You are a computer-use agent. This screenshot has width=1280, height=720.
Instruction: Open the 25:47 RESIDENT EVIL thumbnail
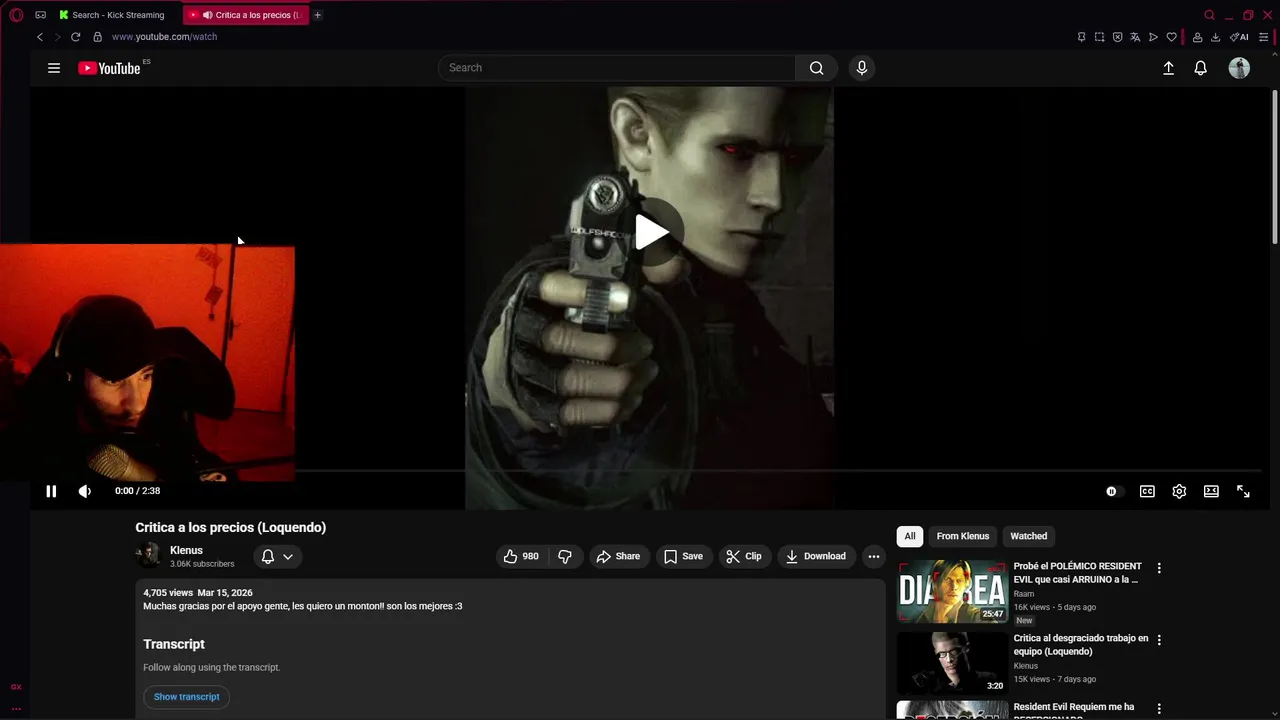[x=952, y=592]
